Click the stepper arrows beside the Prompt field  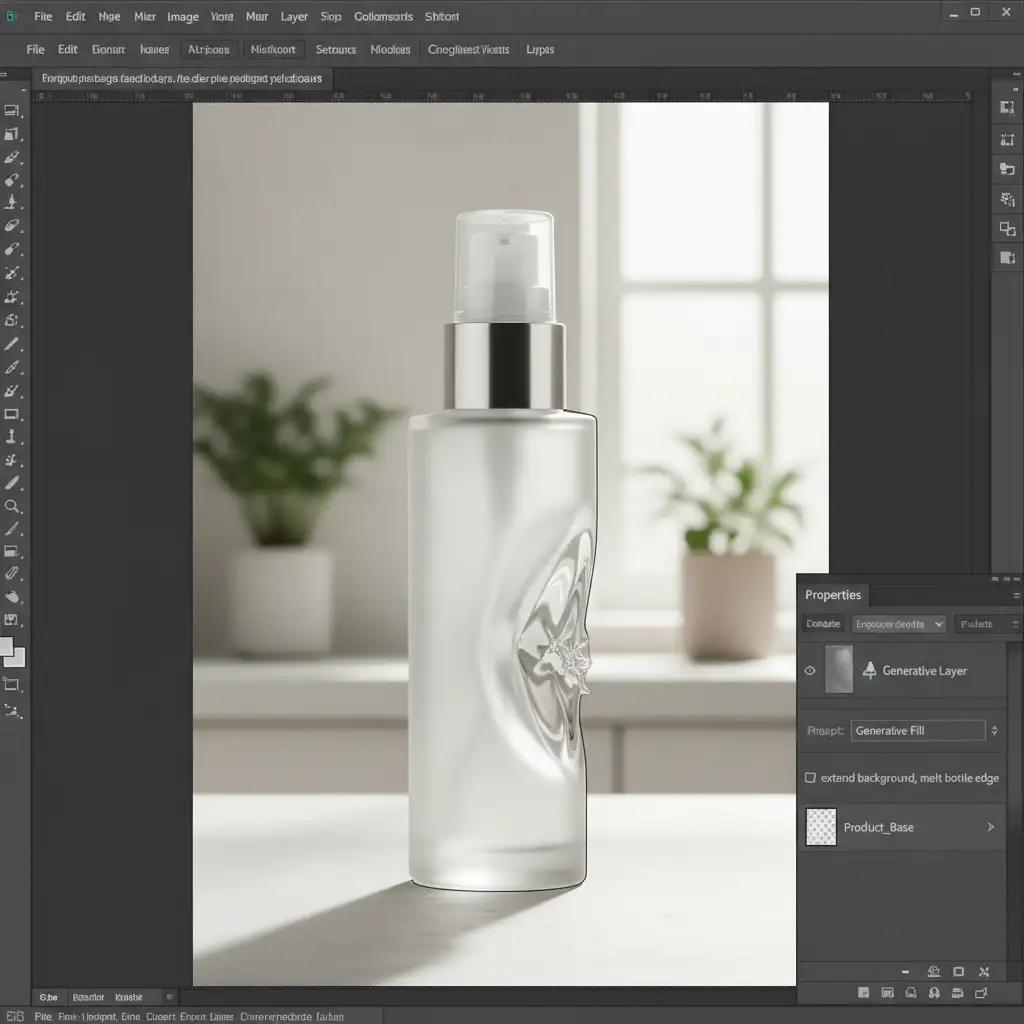994,731
